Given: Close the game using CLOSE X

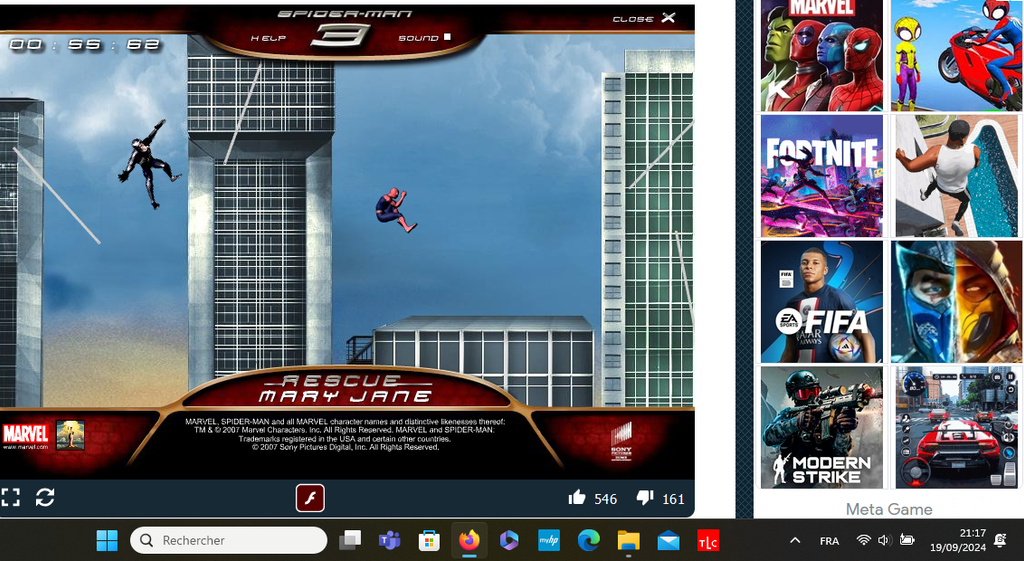Looking at the screenshot, I should tap(643, 18).
